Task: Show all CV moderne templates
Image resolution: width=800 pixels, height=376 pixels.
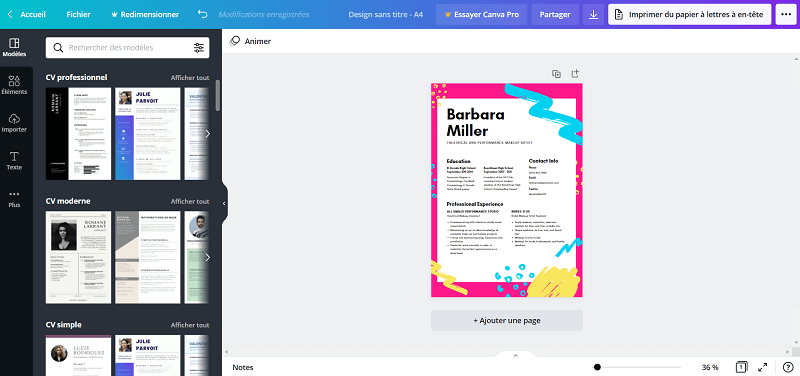Action: point(190,201)
